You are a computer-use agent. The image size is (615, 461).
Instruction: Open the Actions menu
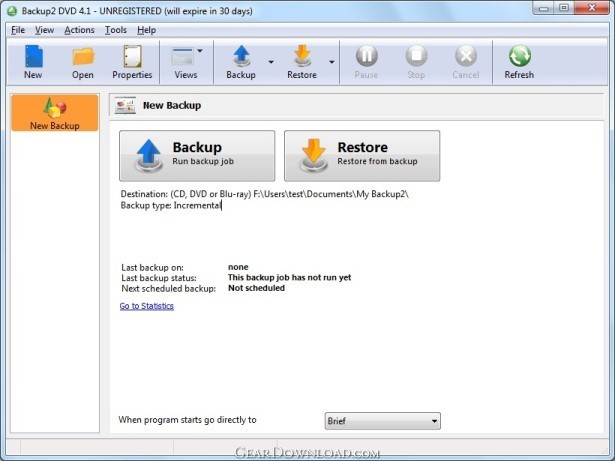point(79,30)
